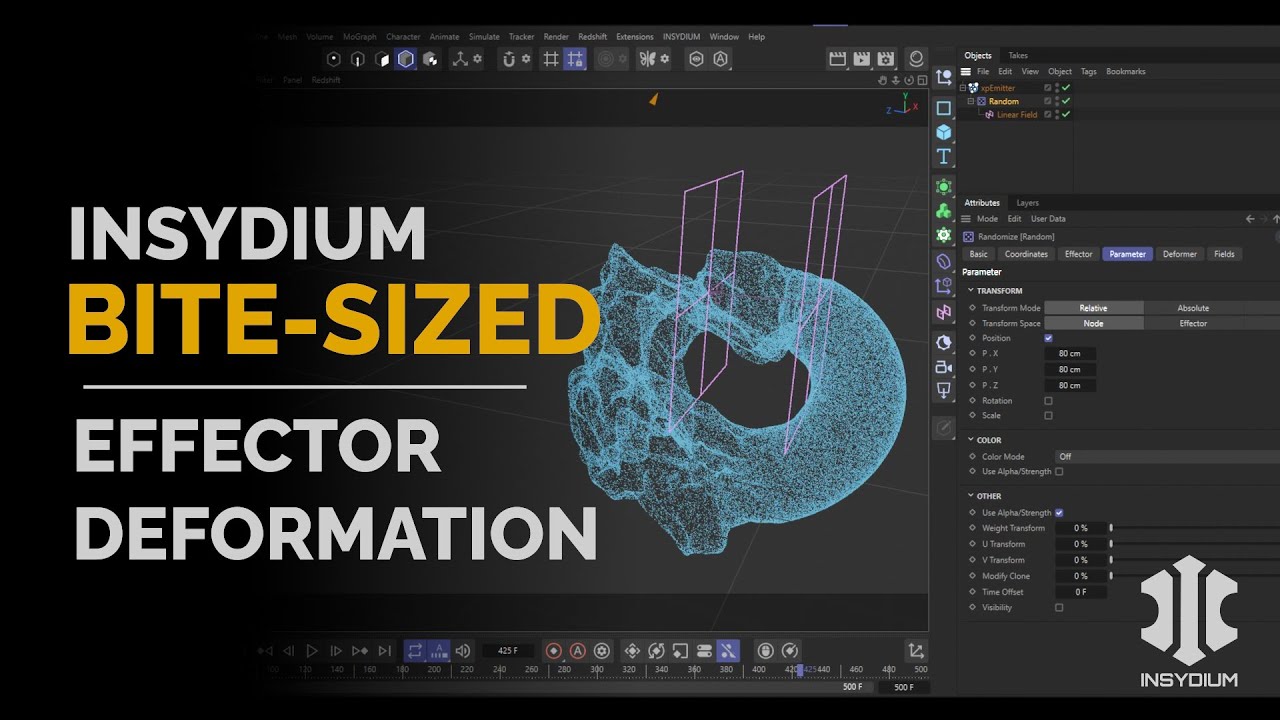Collapse the COLOR section
This screenshot has width=1280, height=720.
971,440
